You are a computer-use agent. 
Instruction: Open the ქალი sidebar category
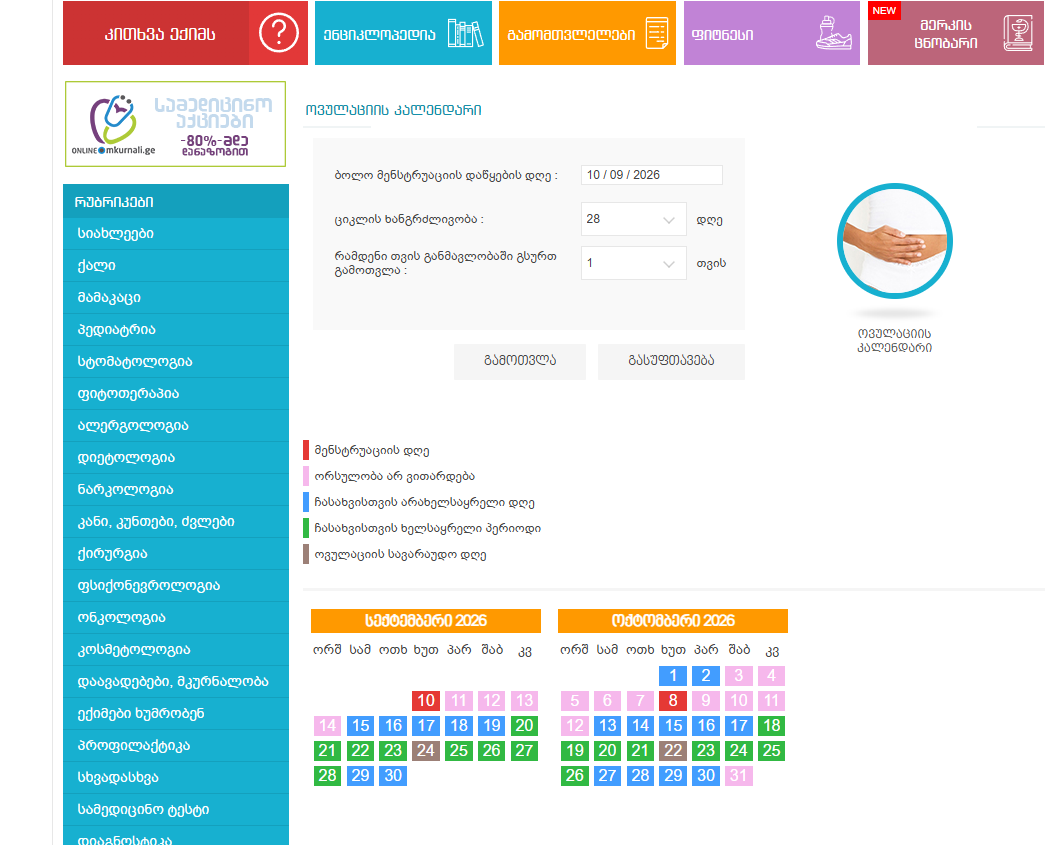[176, 266]
